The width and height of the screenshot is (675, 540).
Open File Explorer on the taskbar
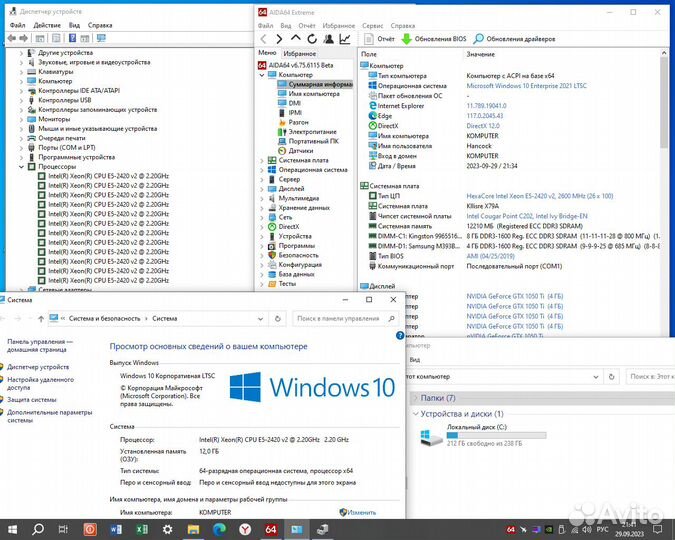pos(193,529)
